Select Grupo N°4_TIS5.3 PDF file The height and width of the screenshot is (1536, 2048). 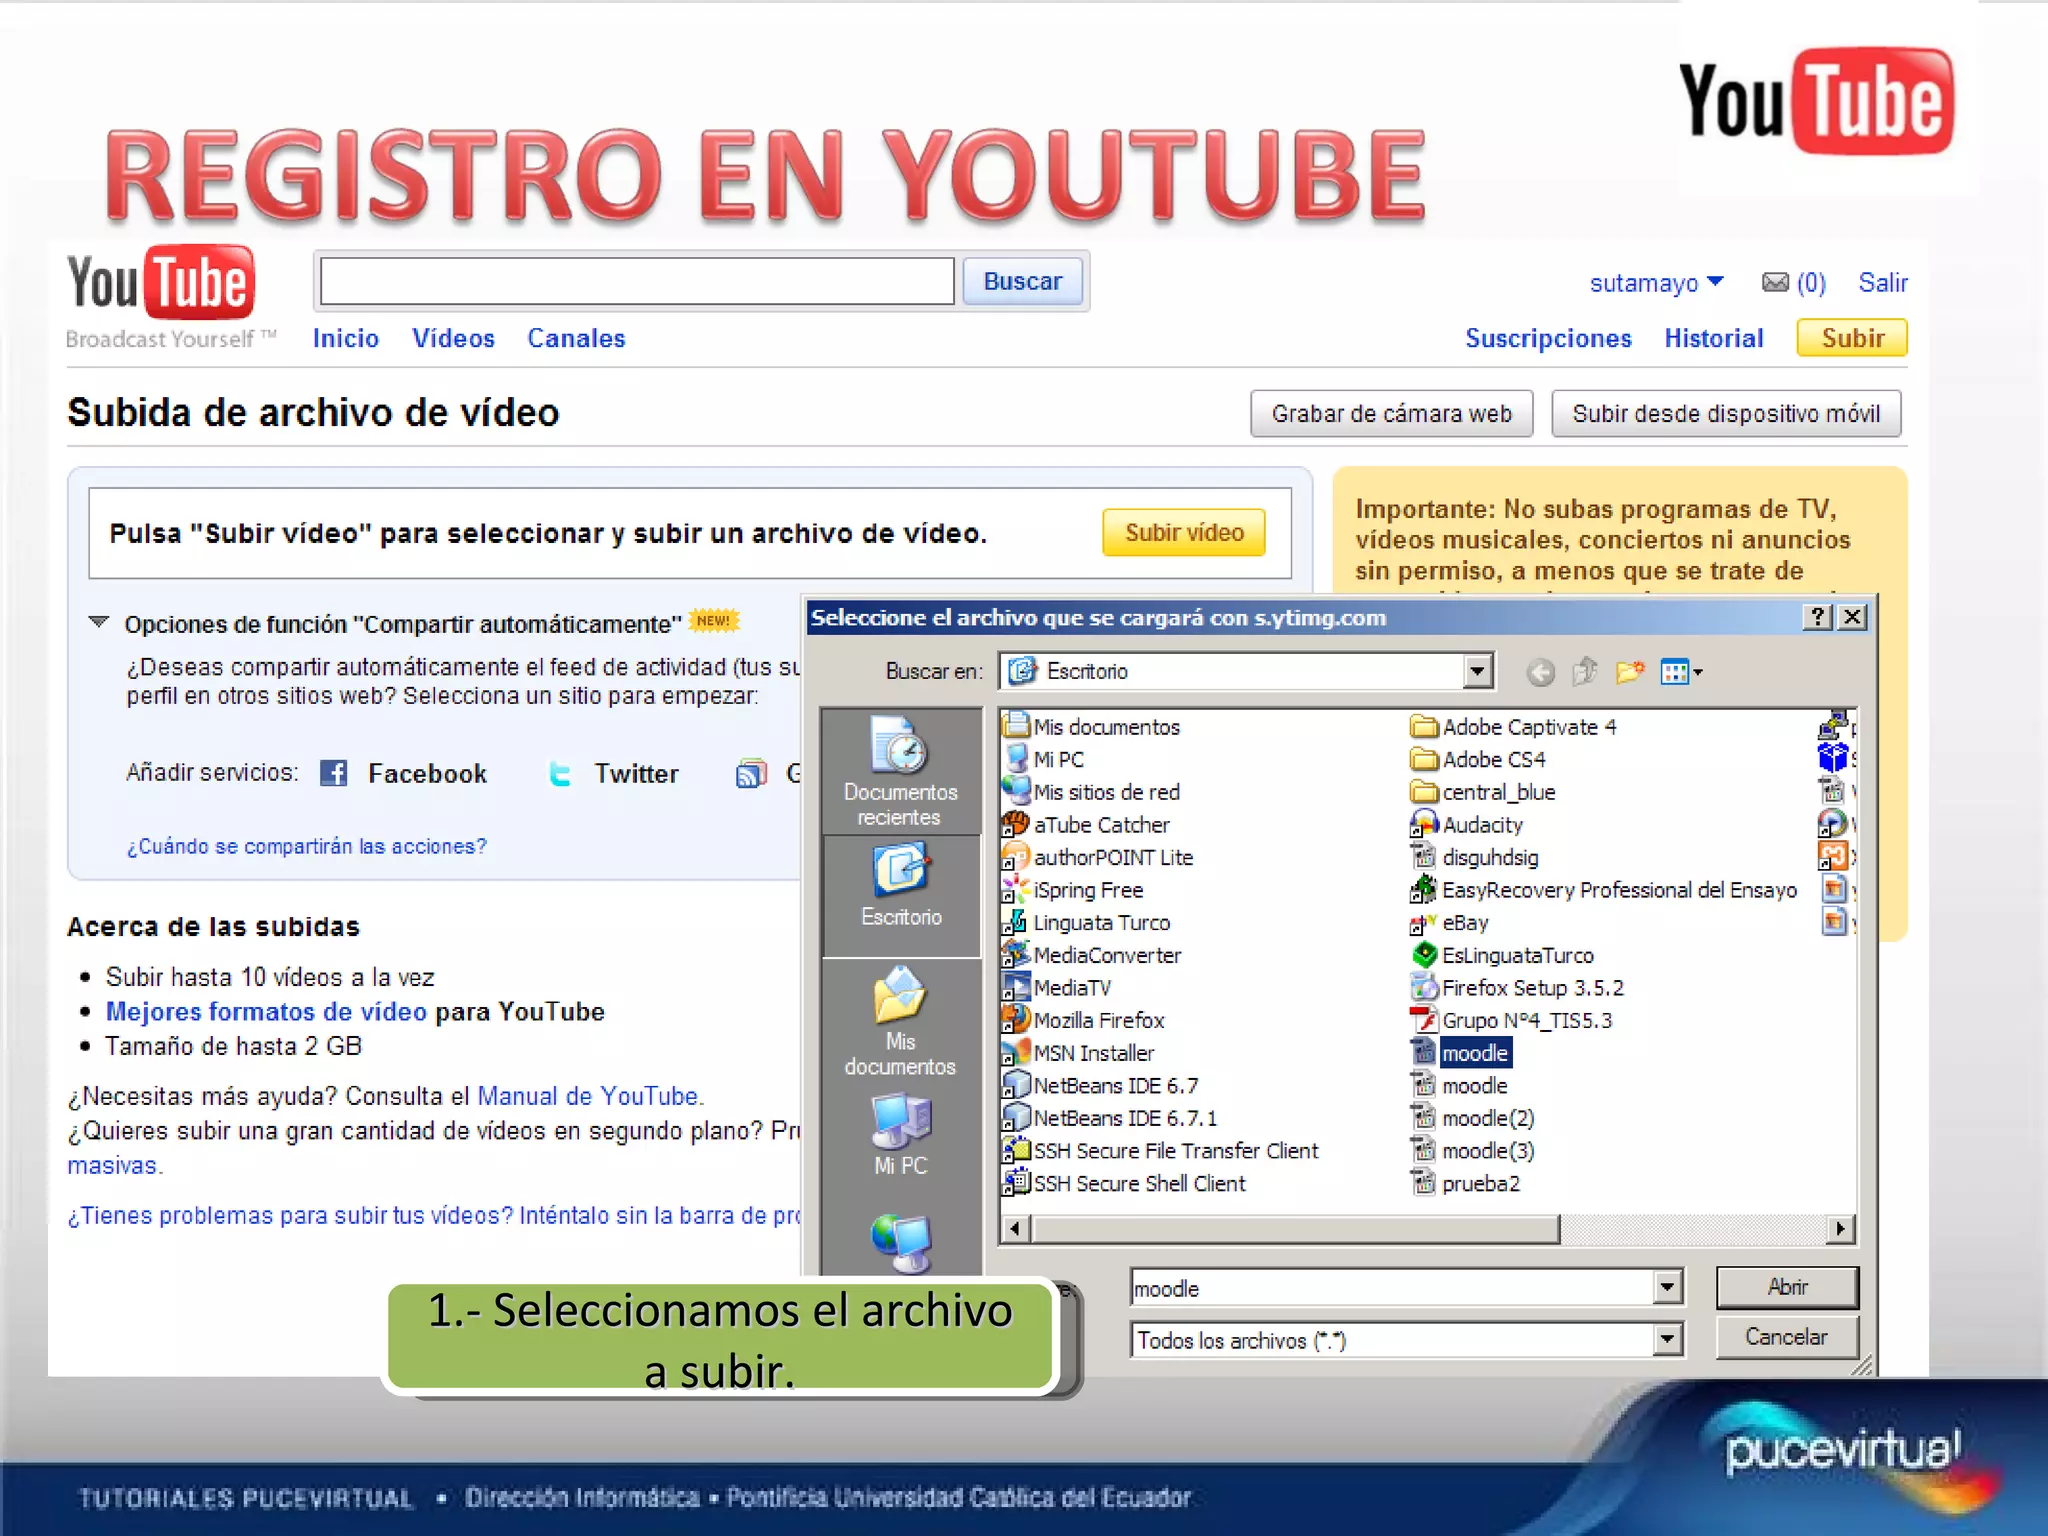pos(1511,1020)
